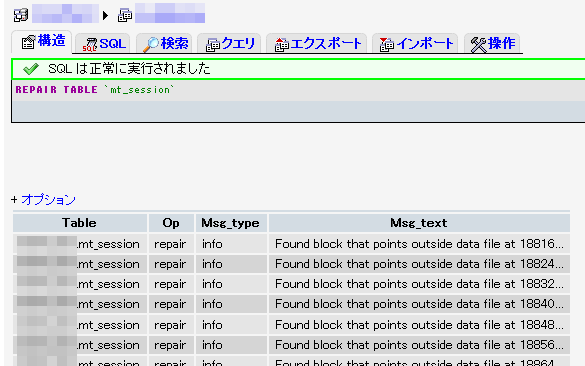585x366 pixels.
Task: Click the インポート import icon
Action: [387, 44]
